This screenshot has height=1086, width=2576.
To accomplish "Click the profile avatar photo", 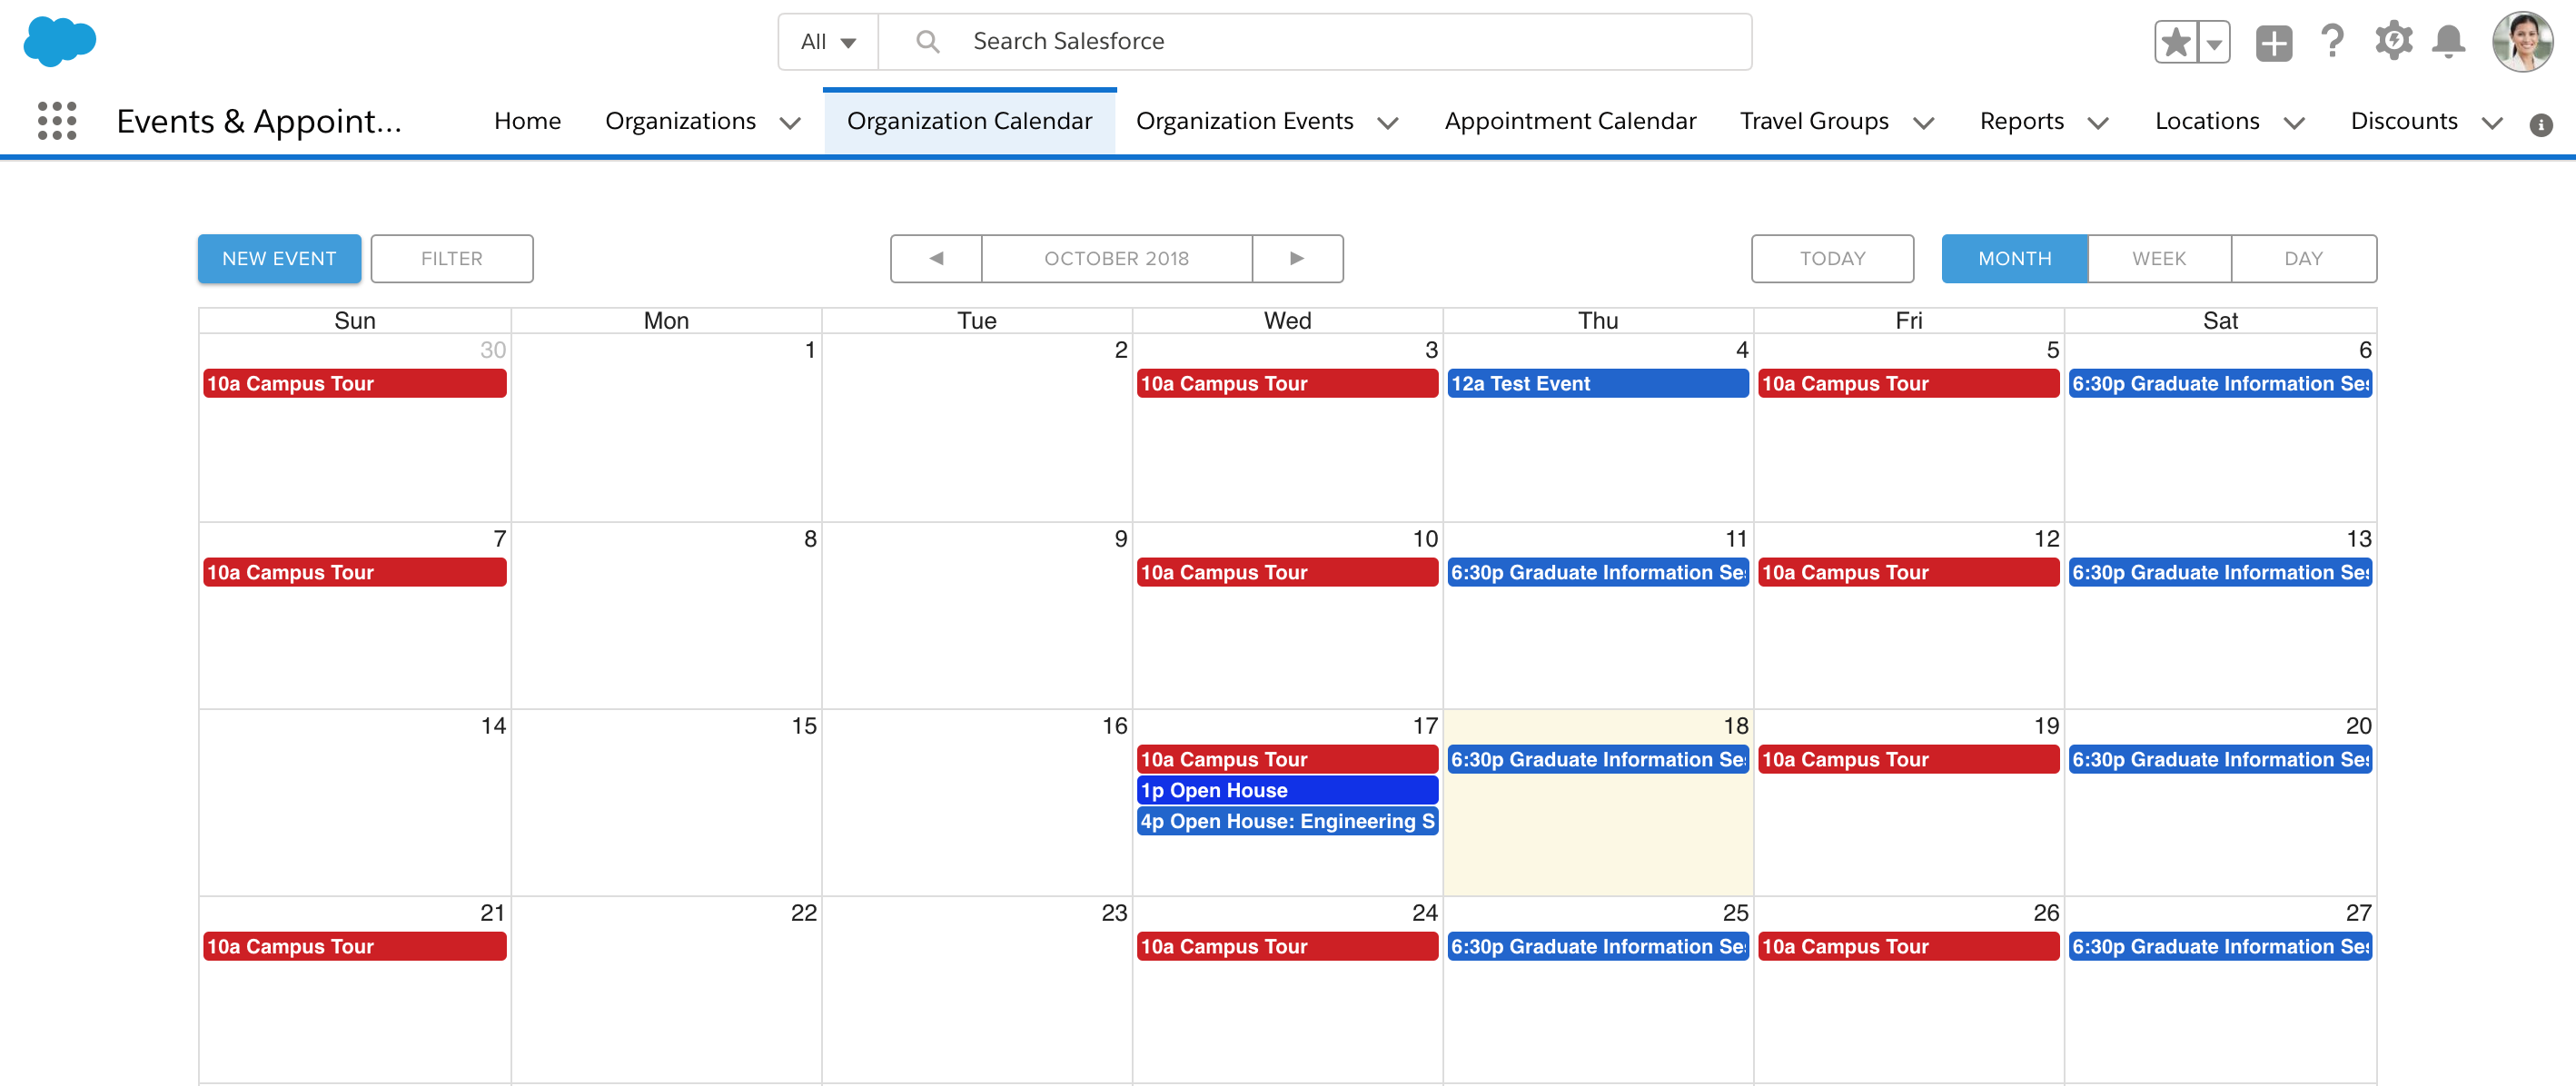I will [2522, 41].
